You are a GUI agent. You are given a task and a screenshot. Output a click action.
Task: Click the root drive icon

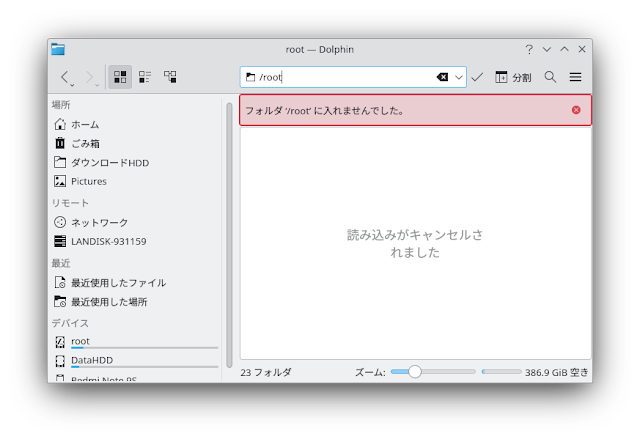click(60, 342)
